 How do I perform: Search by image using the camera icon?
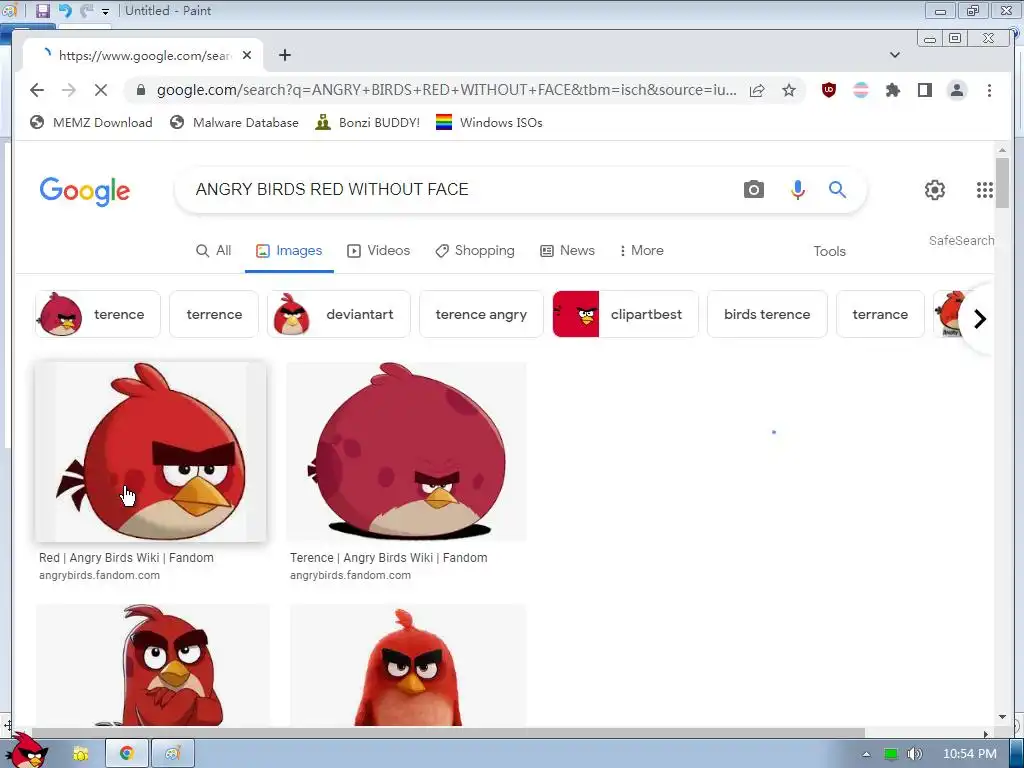pos(754,189)
